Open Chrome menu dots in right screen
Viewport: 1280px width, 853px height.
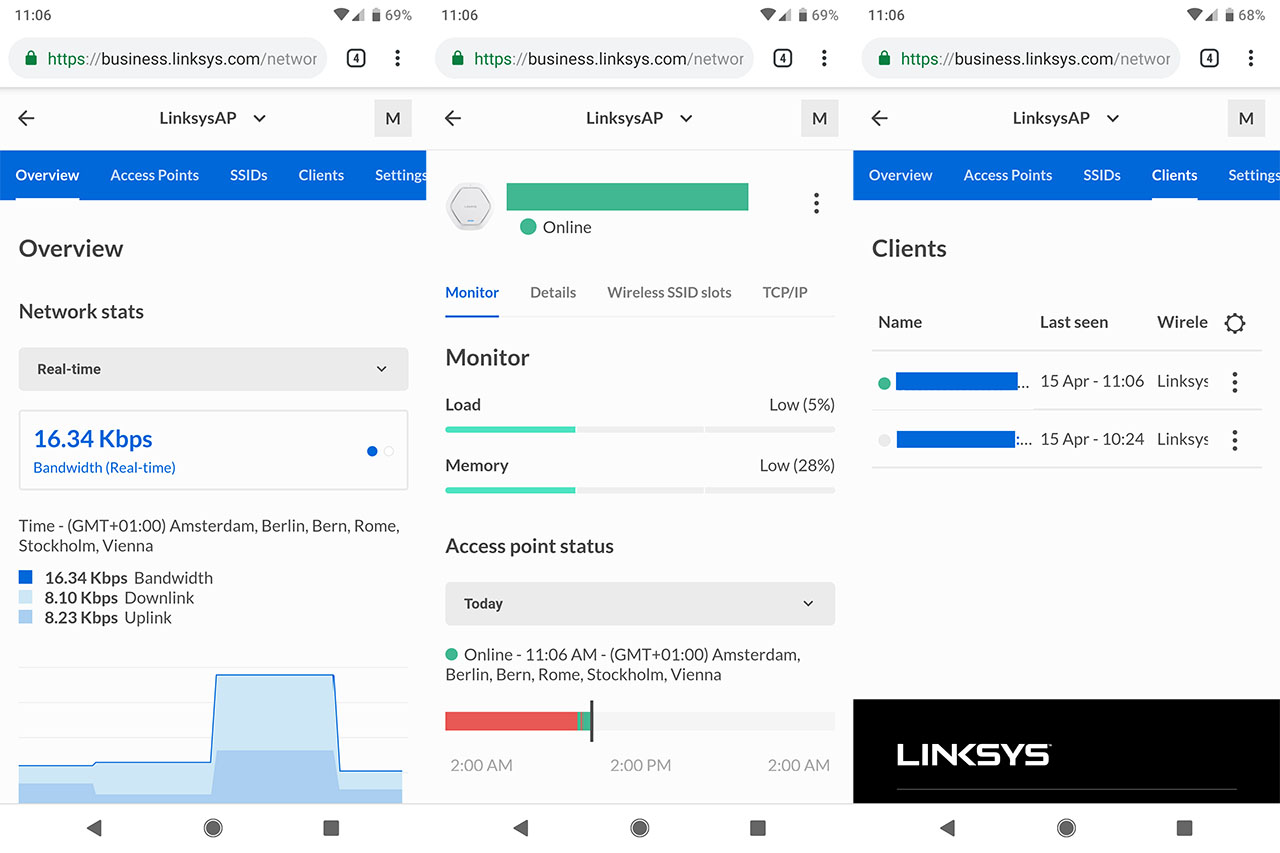[x=1250, y=58]
